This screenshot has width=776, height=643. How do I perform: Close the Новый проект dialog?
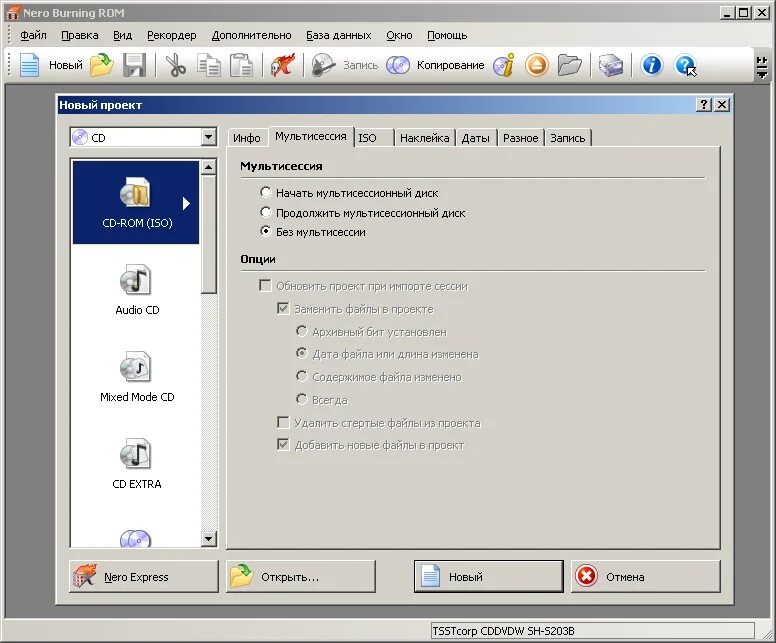point(722,104)
